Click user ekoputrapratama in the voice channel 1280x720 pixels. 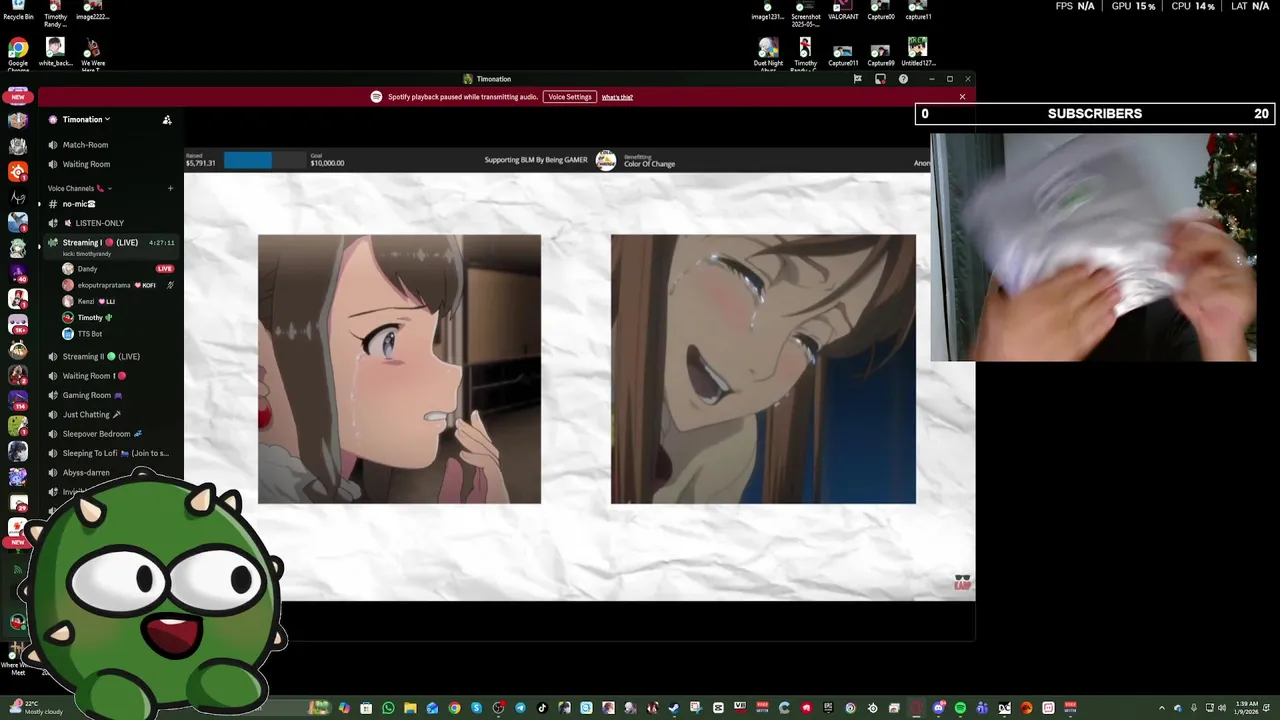pyautogui.click(x=104, y=285)
